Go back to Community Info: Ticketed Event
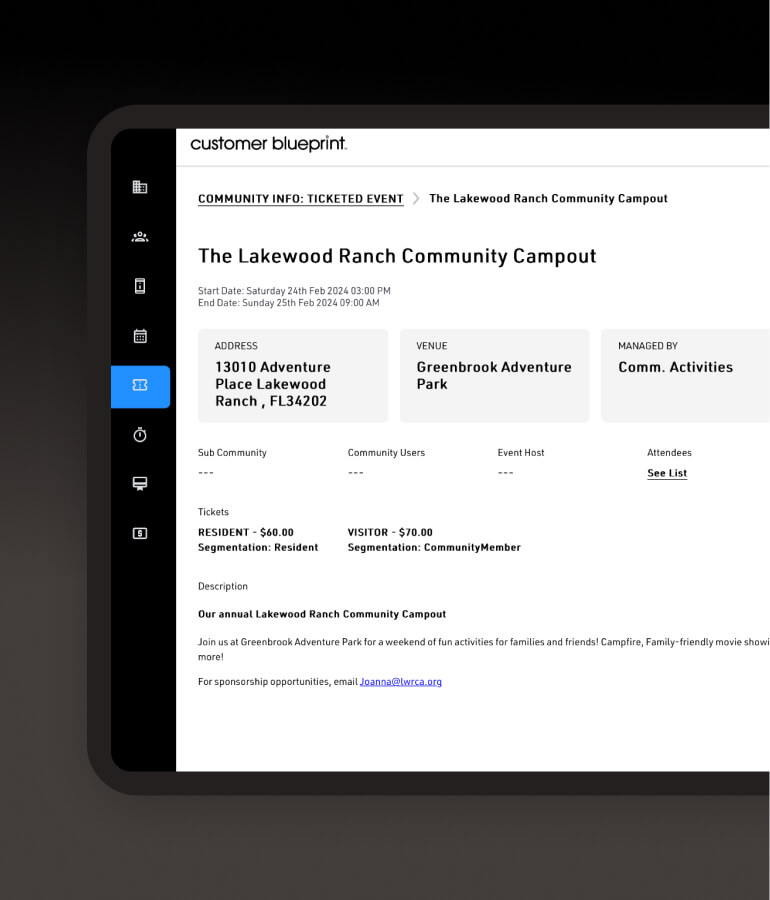770x900 pixels. point(301,199)
